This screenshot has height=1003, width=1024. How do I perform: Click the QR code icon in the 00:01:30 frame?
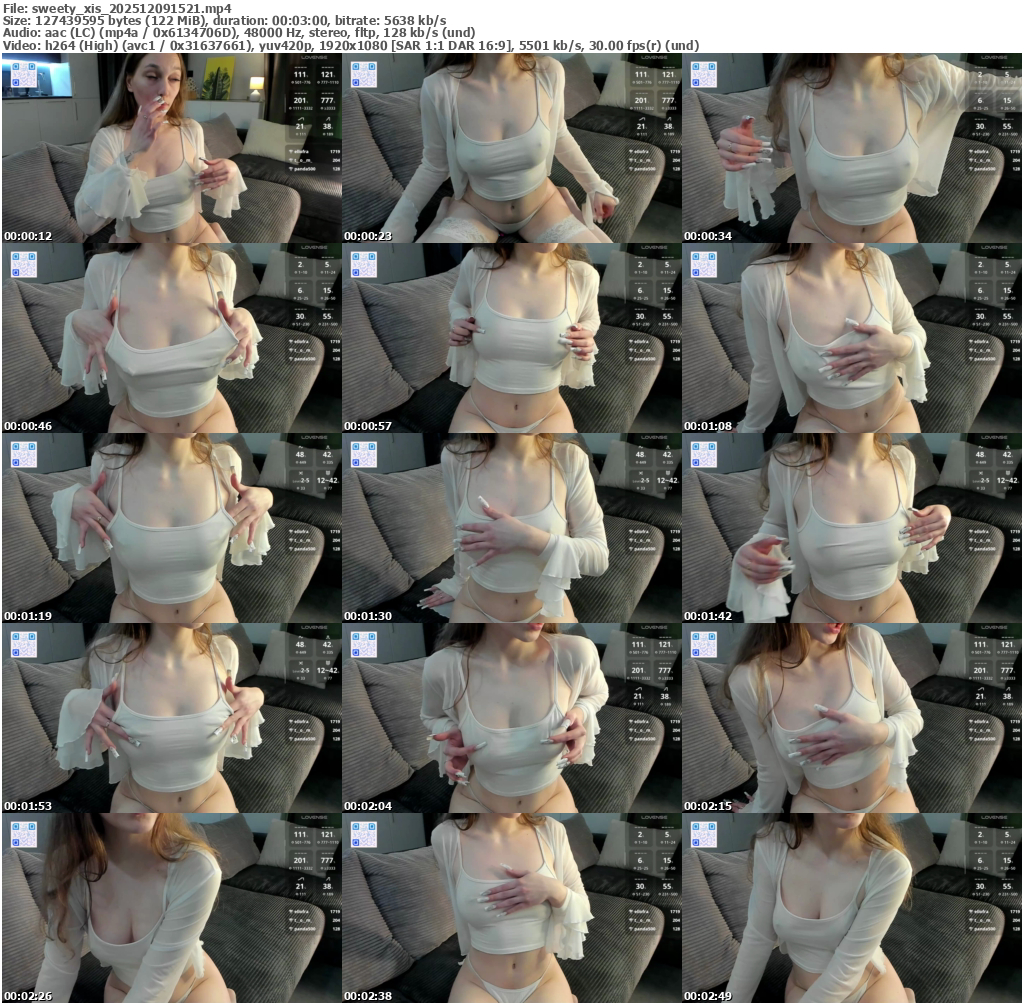click(364, 454)
